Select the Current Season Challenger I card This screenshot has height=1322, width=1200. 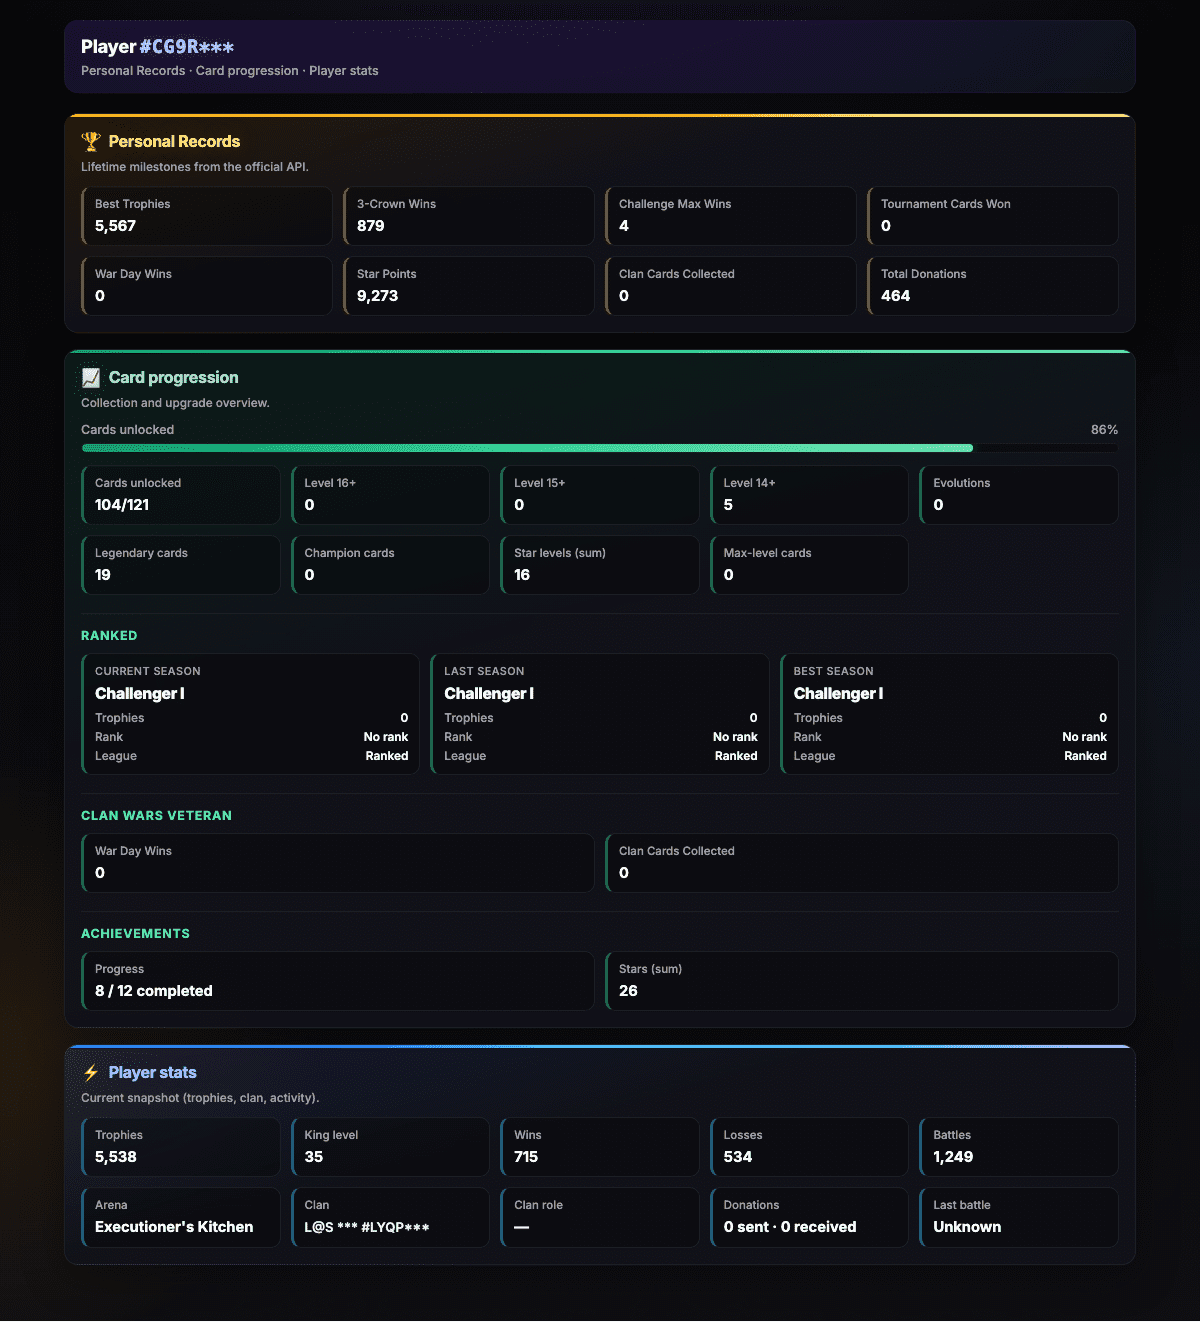251,714
